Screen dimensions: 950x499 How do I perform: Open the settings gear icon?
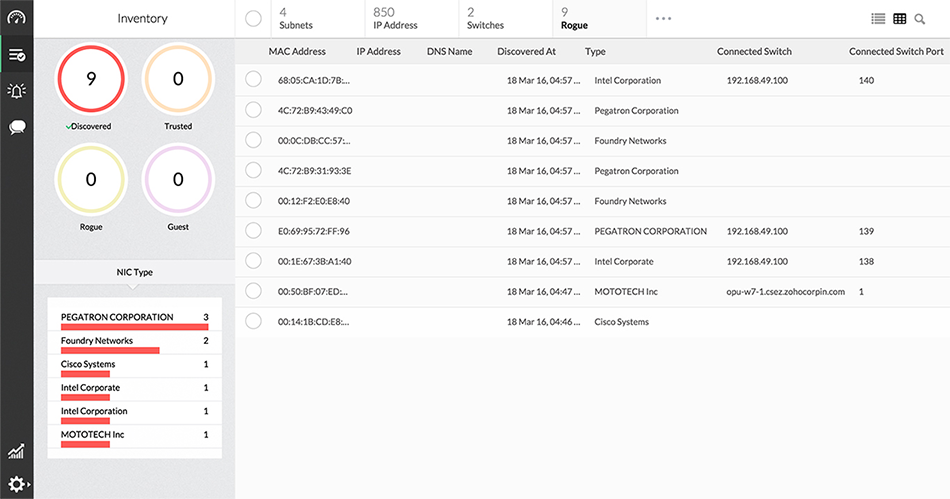16,483
